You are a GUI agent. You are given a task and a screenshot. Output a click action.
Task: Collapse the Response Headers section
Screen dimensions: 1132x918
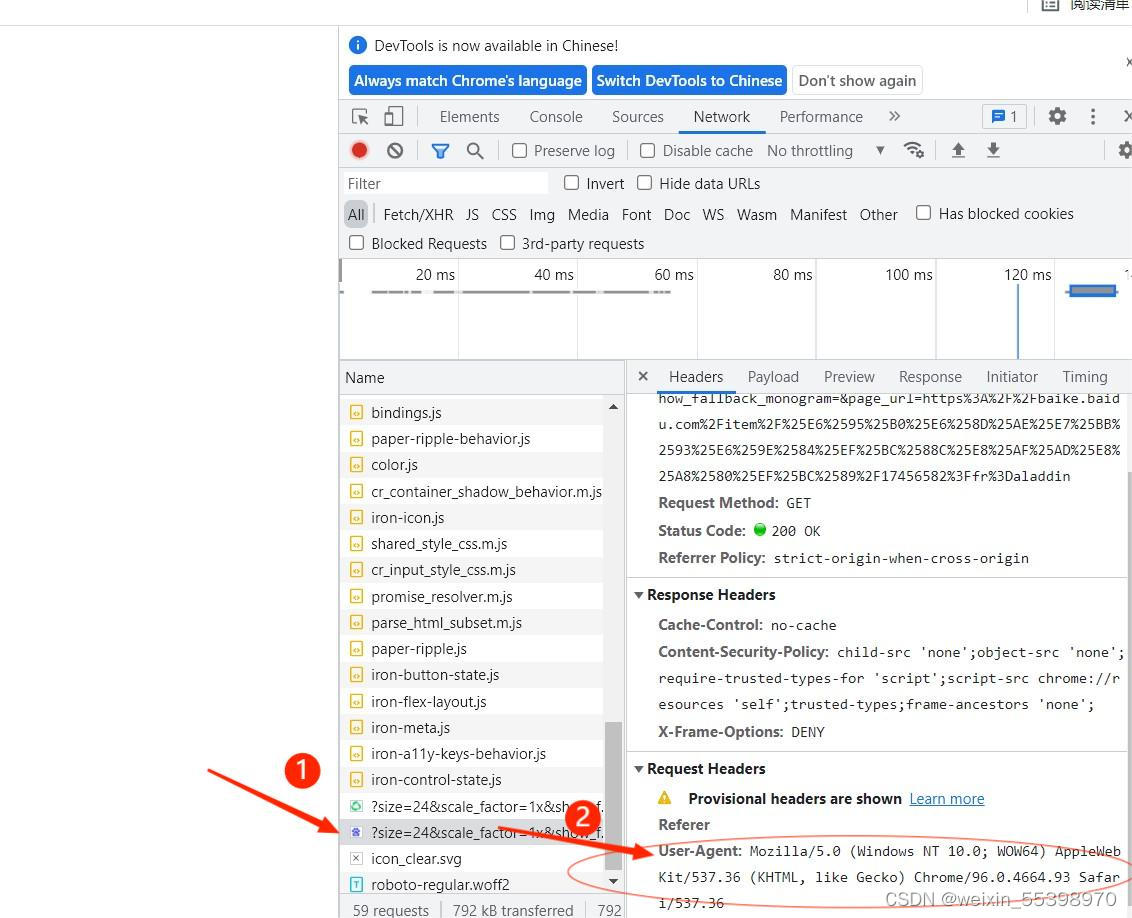(638, 595)
